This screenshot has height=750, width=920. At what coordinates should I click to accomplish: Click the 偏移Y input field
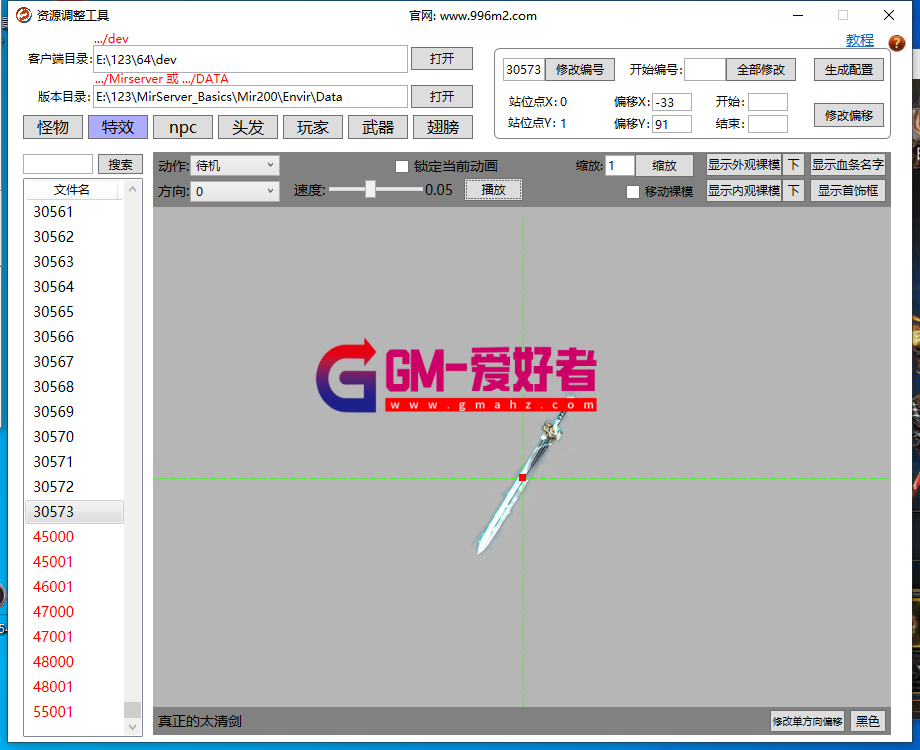[x=672, y=124]
